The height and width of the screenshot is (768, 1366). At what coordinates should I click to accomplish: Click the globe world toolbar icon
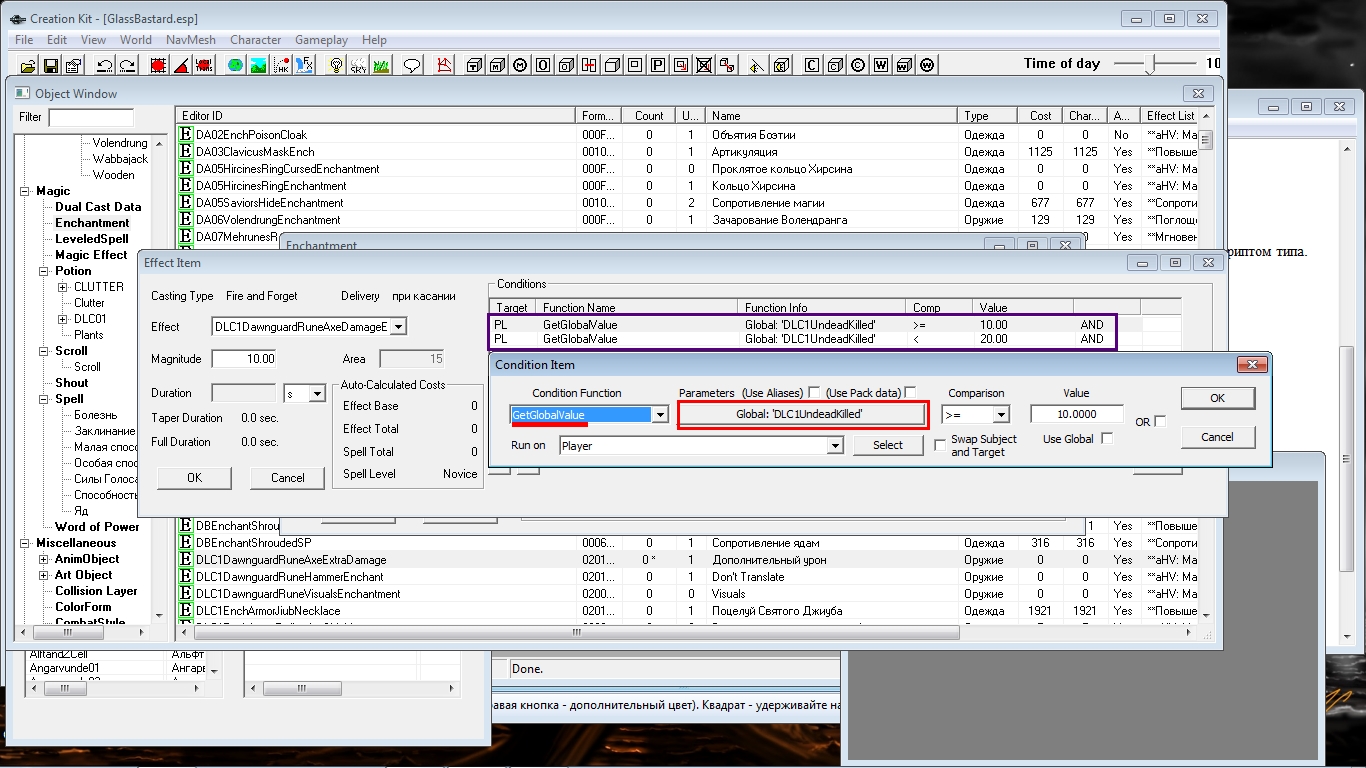(235, 66)
